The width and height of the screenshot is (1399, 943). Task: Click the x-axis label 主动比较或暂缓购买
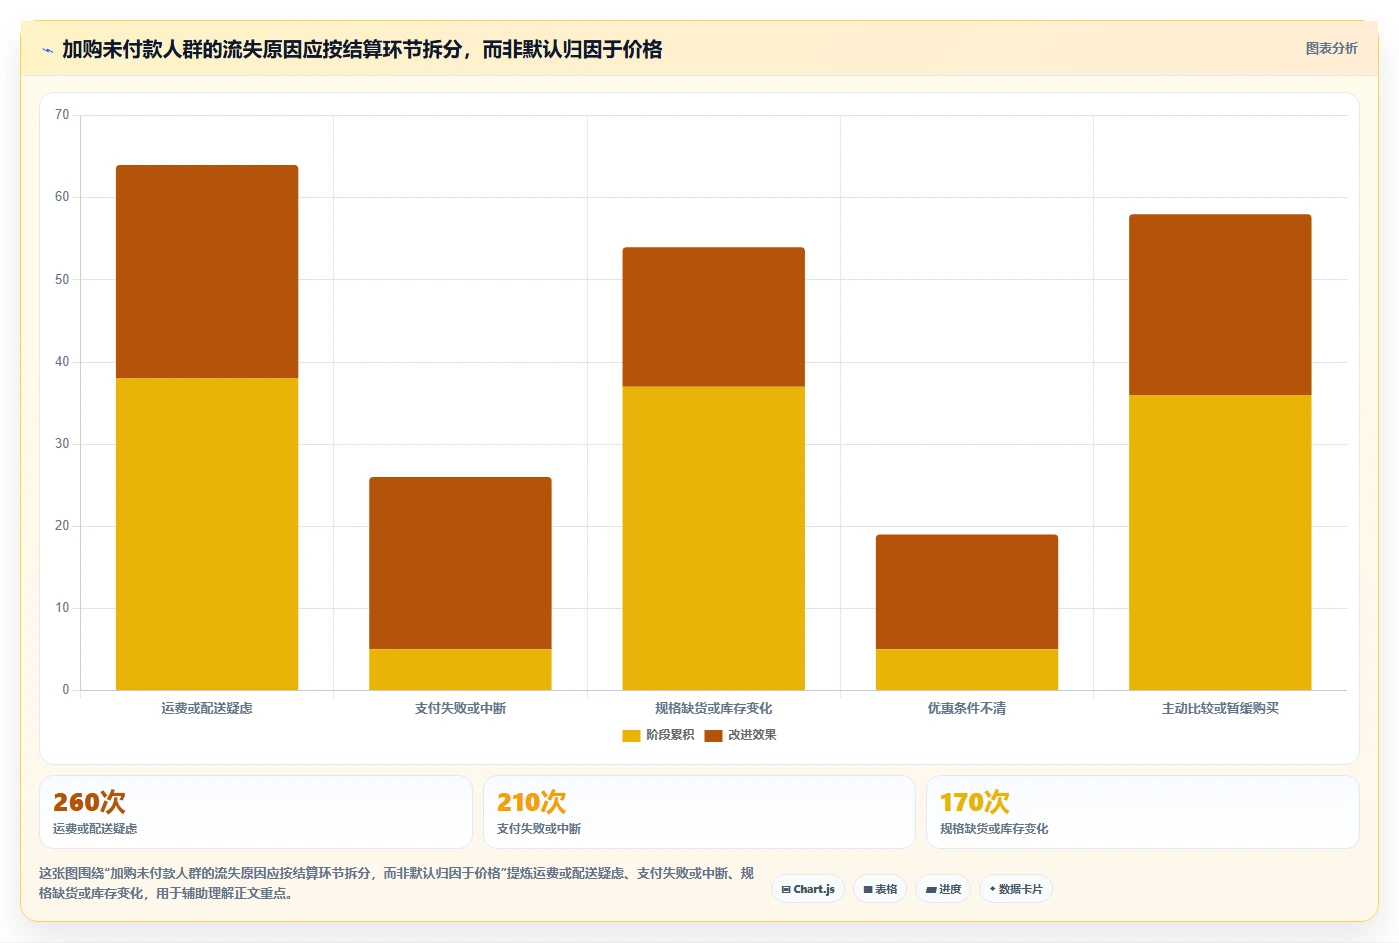coord(1220,708)
